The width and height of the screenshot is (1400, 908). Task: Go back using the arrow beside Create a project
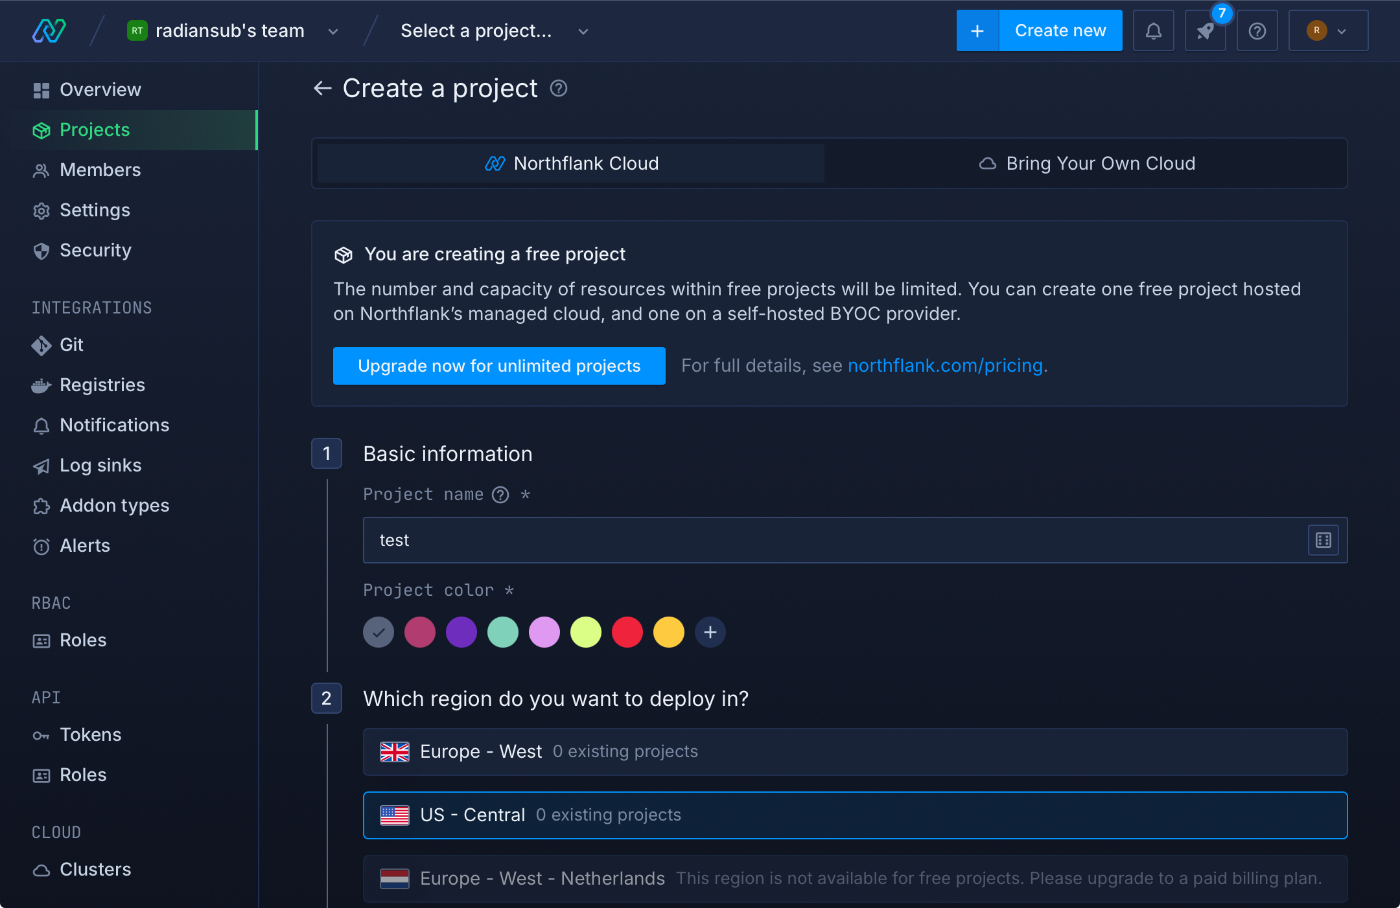tap(322, 88)
